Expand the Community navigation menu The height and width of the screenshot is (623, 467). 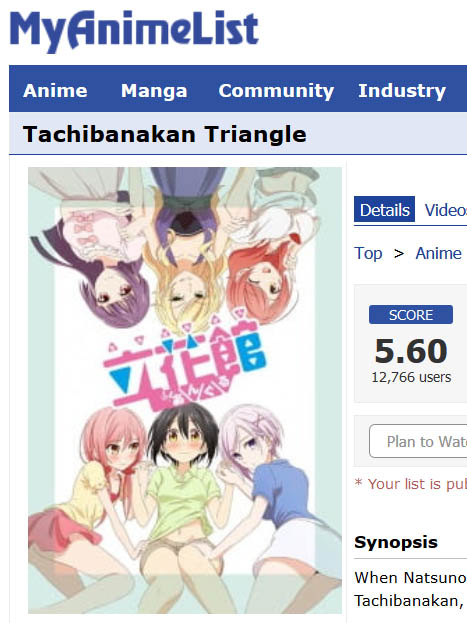[x=276, y=91]
